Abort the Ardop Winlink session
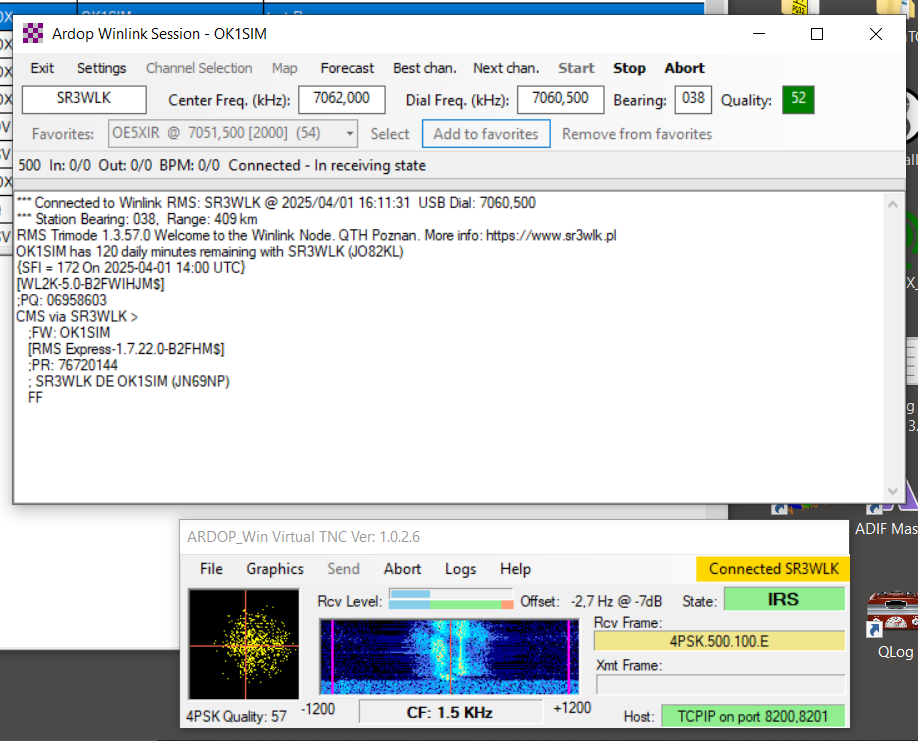This screenshot has height=741, width=918. coord(684,68)
